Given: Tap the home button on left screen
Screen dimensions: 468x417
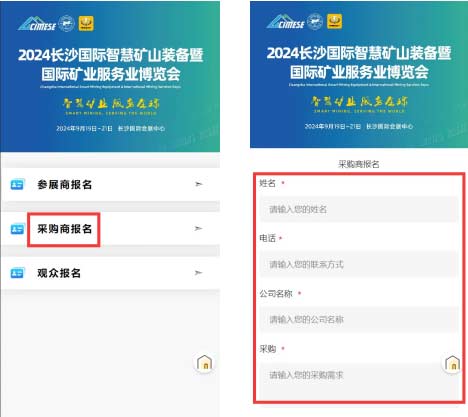Looking at the screenshot, I should point(204,363).
